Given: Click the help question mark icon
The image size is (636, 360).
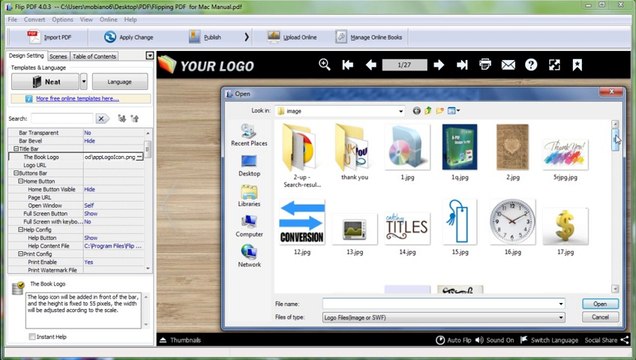Looking at the screenshot, I should click(531, 65).
